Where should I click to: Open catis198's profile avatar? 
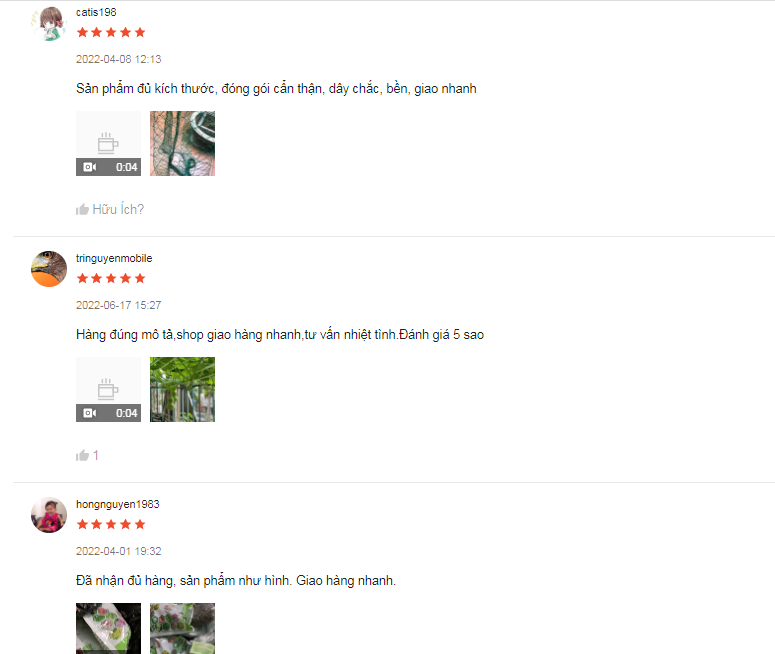point(48,23)
